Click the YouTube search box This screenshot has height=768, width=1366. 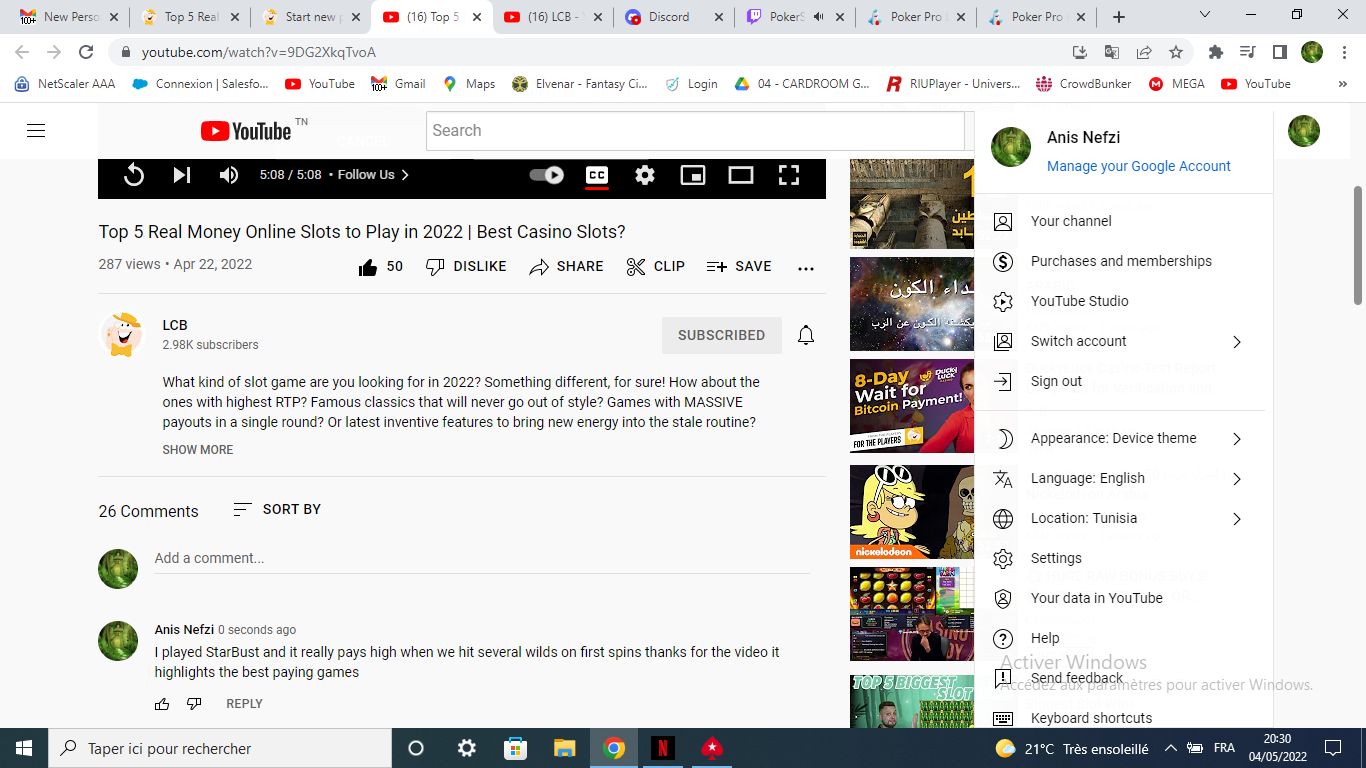[695, 131]
